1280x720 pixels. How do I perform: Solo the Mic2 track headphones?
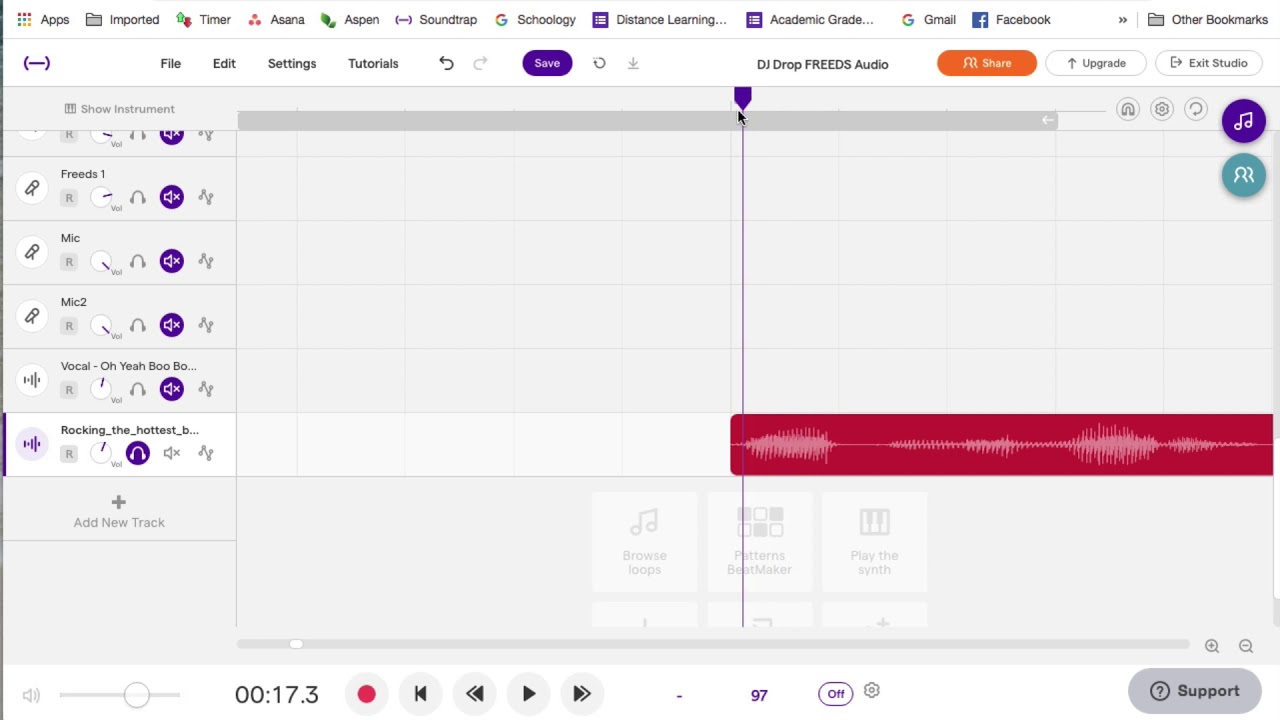[x=138, y=325]
